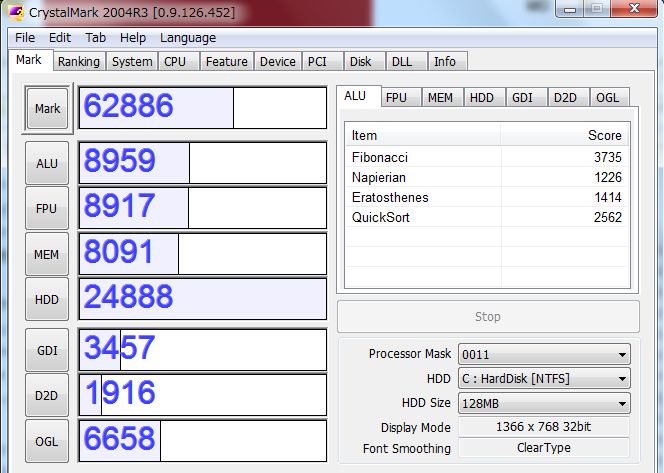Image resolution: width=664 pixels, height=473 pixels.
Task: Click the Font Smoothing ClearType value
Action: (x=544, y=448)
